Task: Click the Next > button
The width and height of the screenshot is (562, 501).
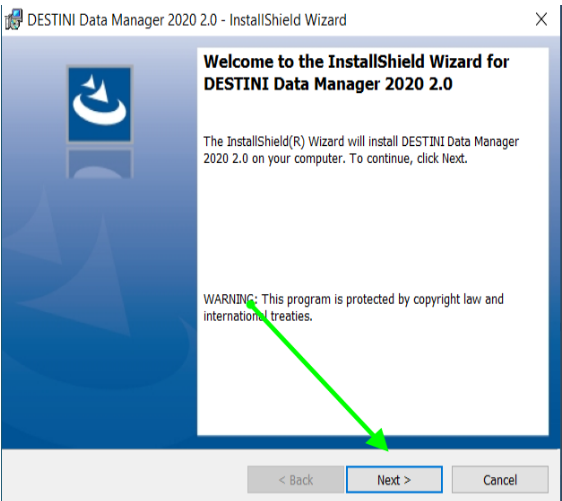Action: click(x=394, y=479)
